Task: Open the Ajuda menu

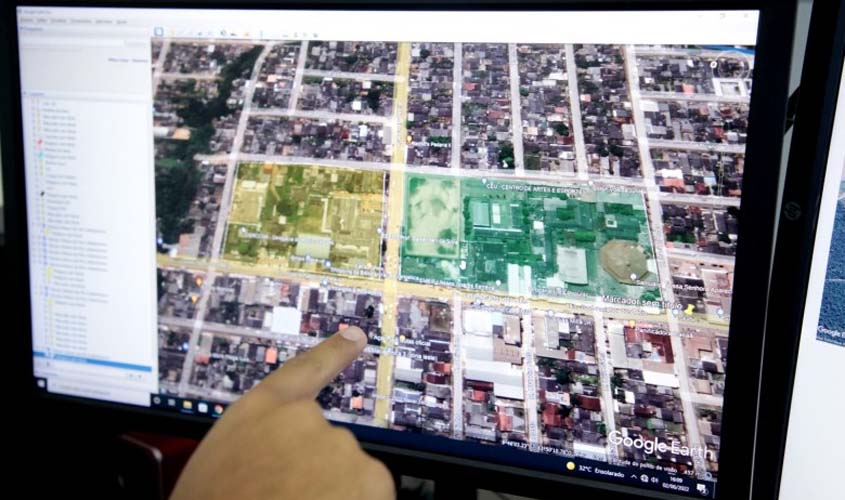Action: tap(122, 22)
